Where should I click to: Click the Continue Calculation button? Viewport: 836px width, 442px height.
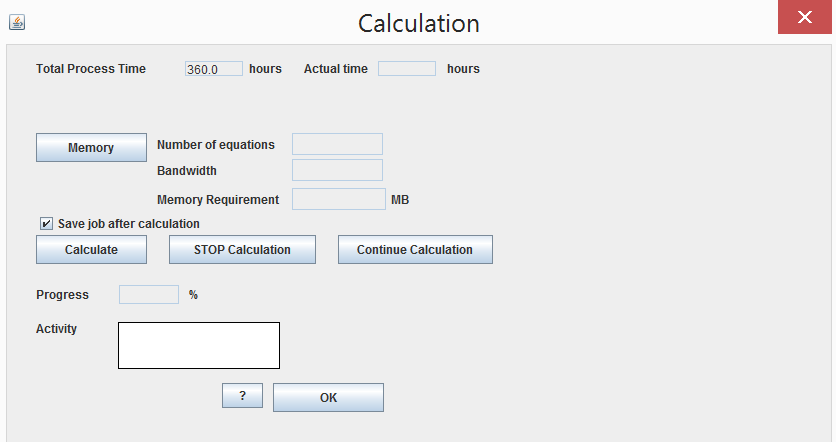point(415,250)
